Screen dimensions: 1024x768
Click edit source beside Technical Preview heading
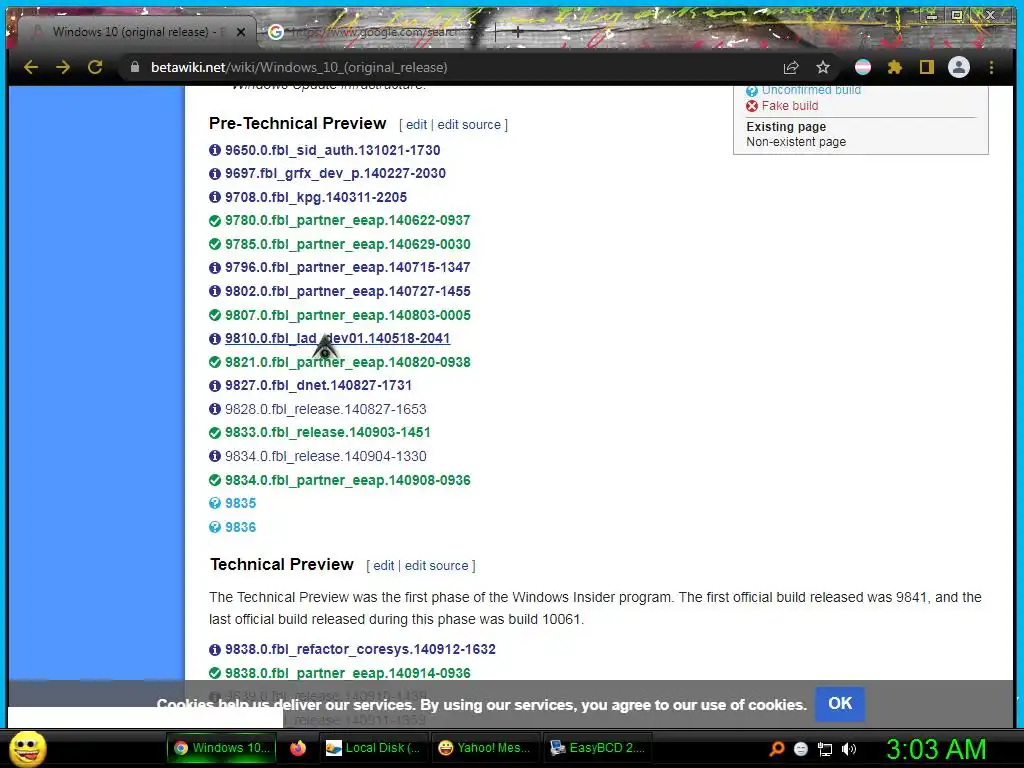pos(436,566)
